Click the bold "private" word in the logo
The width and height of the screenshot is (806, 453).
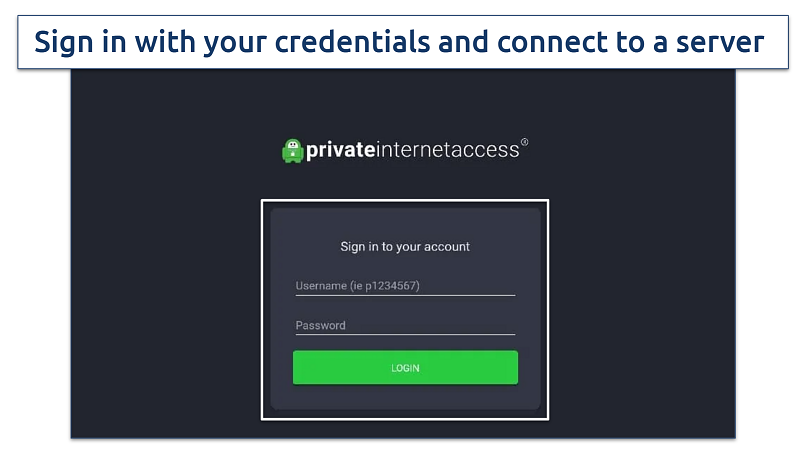tap(340, 150)
